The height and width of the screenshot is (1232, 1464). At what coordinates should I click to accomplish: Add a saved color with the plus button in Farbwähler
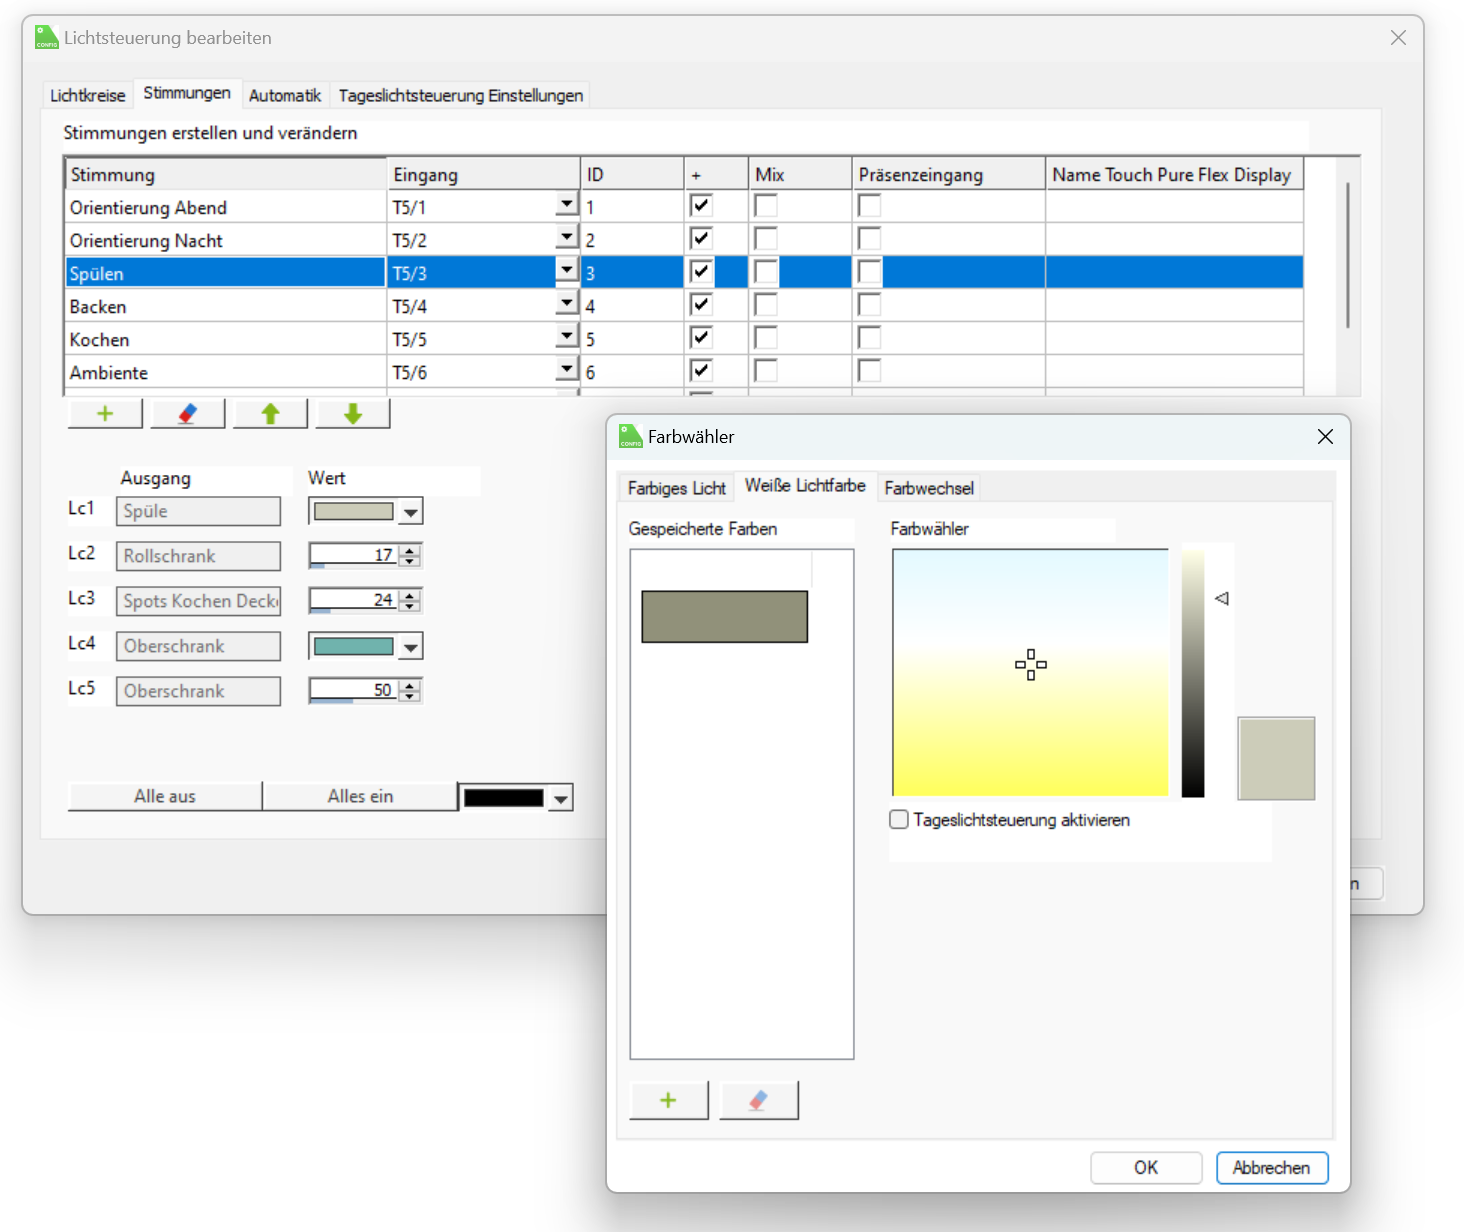tap(669, 1100)
